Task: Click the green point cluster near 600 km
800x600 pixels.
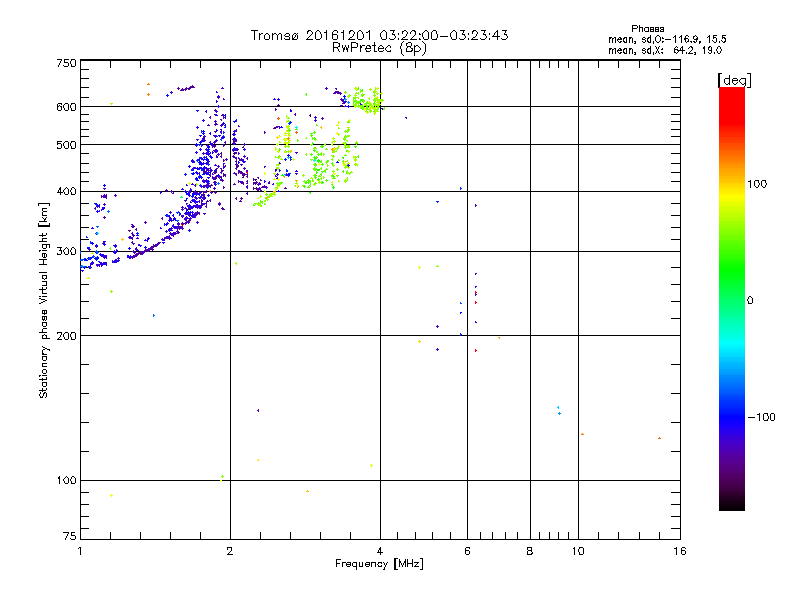Action: pos(367,100)
